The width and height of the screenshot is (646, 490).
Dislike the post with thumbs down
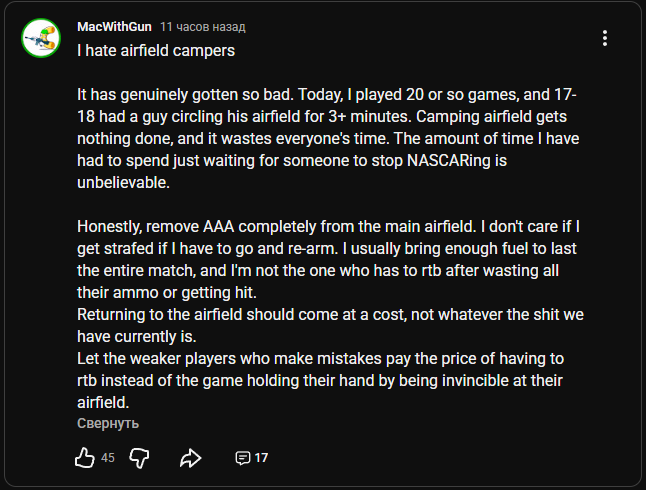point(139,458)
